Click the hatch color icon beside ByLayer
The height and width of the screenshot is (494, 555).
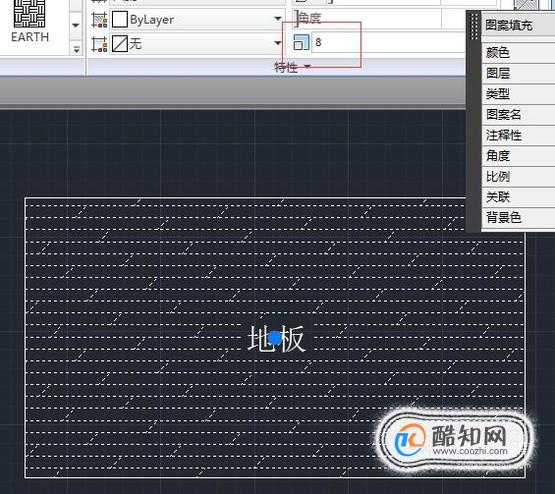(99, 19)
